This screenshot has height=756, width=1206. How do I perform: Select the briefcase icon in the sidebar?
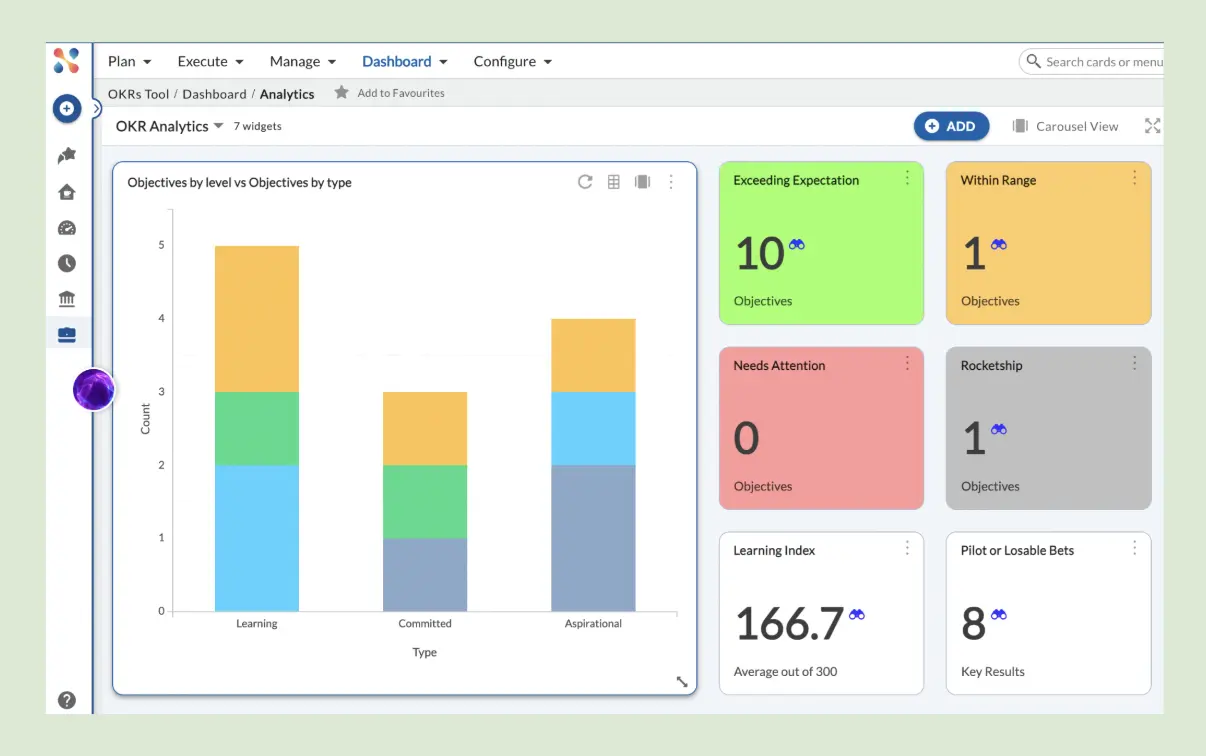66,334
